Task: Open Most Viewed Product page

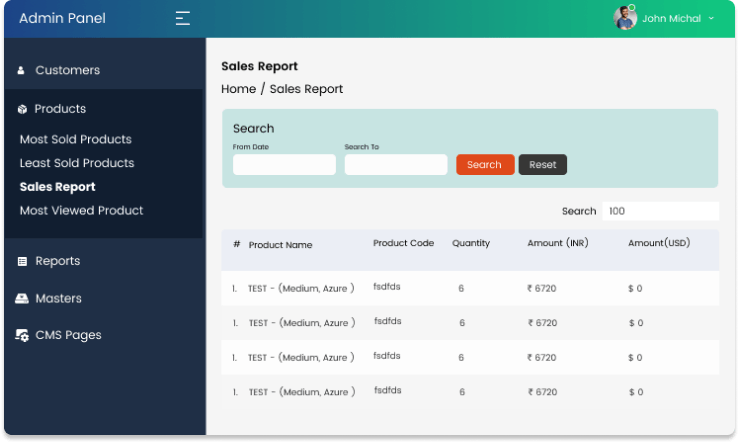Action: [x=81, y=211]
